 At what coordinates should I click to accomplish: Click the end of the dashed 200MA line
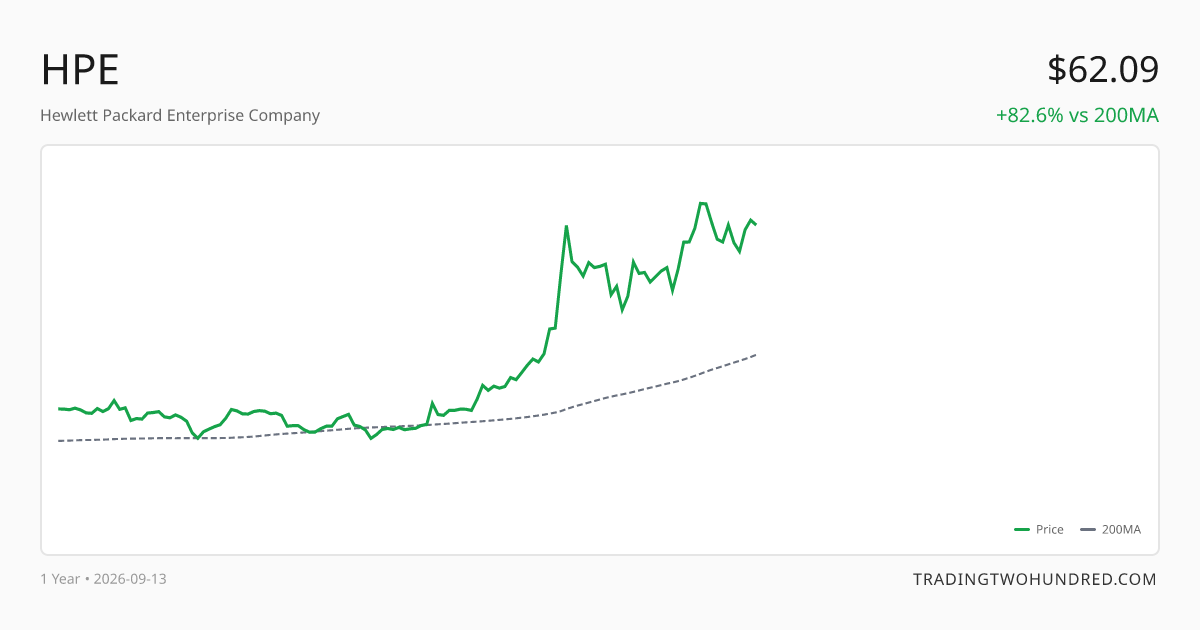point(756,355)
